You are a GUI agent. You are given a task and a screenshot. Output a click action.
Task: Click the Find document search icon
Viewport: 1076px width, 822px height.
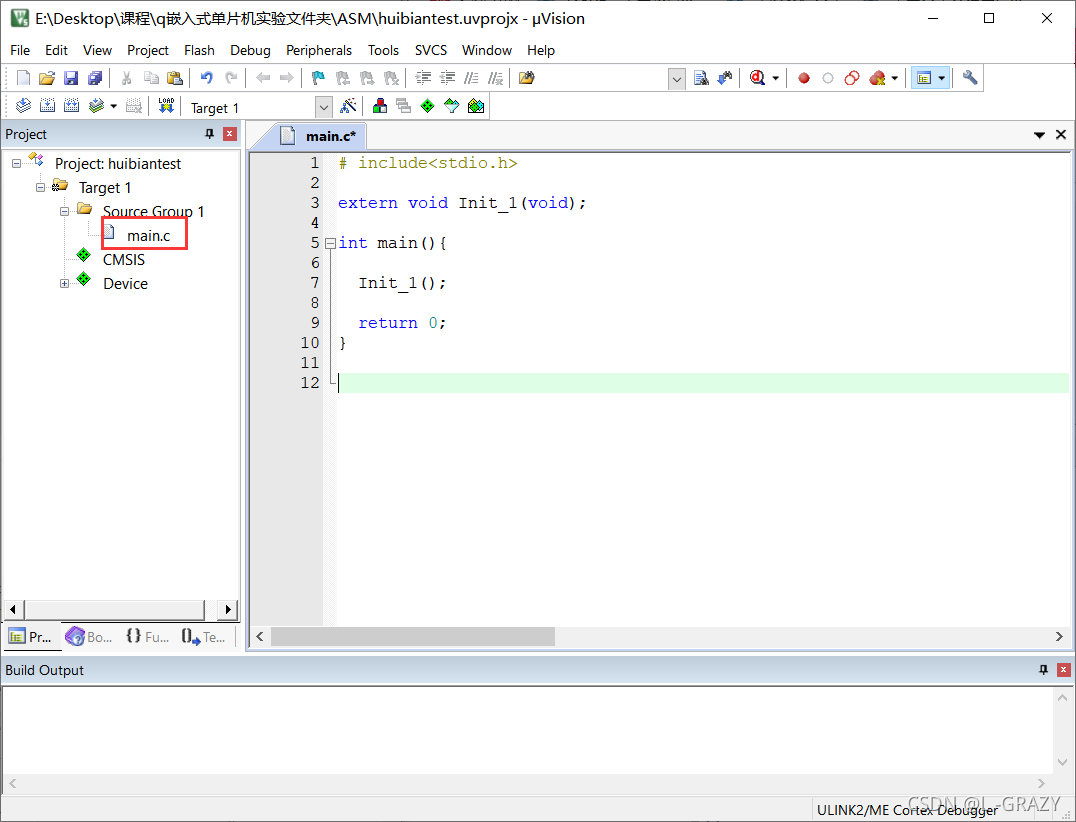point(701,78)
